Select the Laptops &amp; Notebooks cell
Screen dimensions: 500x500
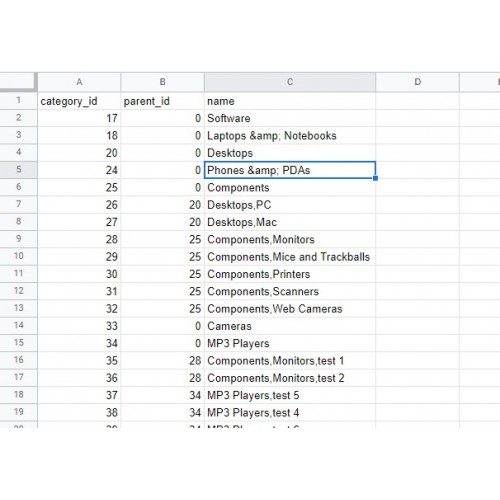tap(290, 136)
